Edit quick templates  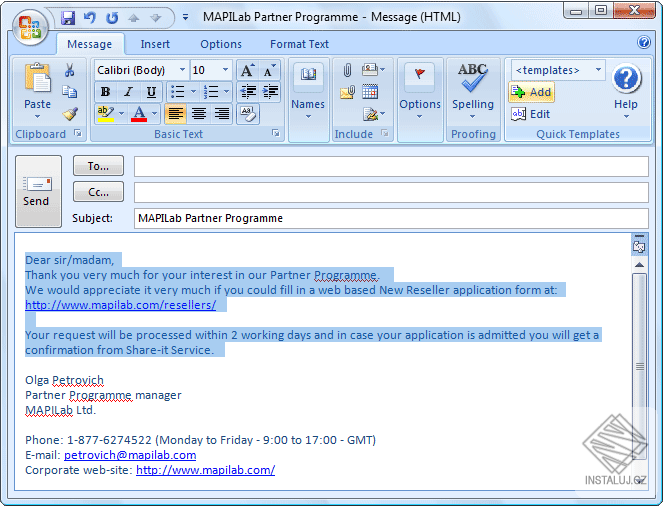[531, 114]
